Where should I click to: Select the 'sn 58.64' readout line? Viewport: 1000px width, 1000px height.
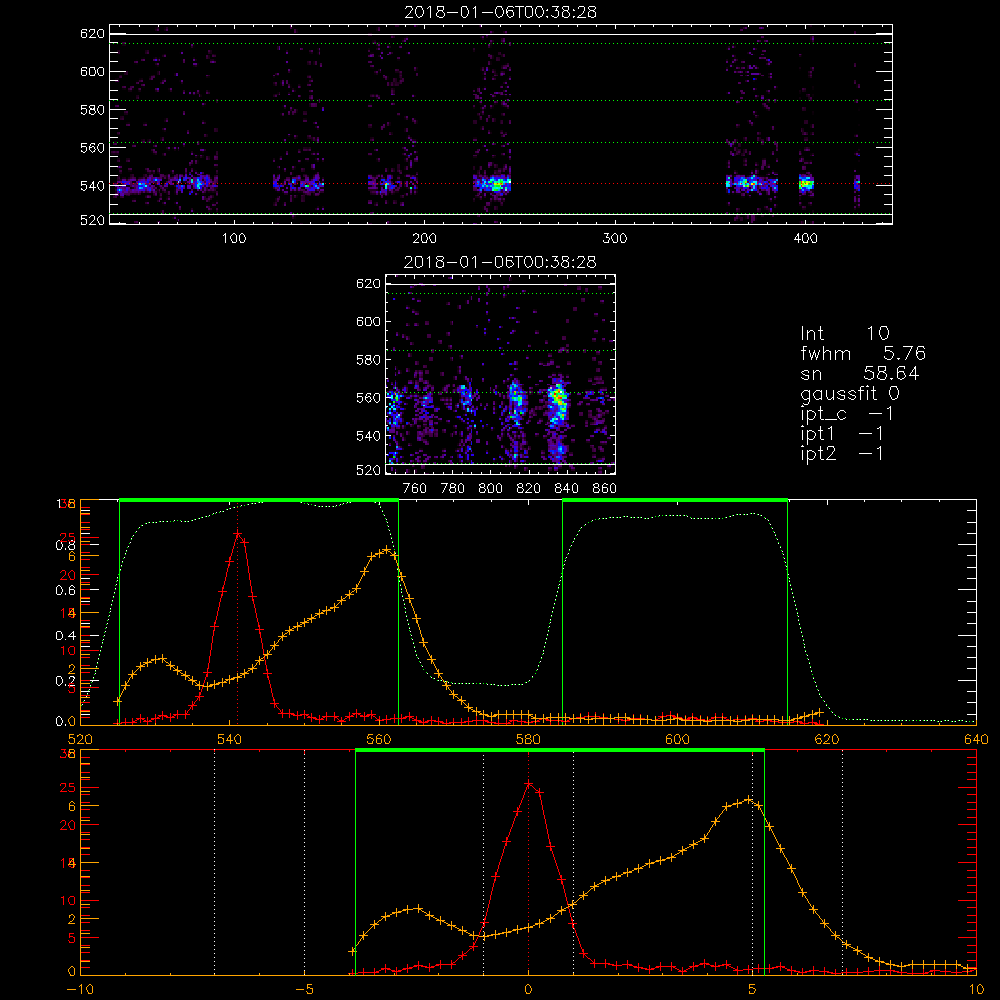pos(860,373)
